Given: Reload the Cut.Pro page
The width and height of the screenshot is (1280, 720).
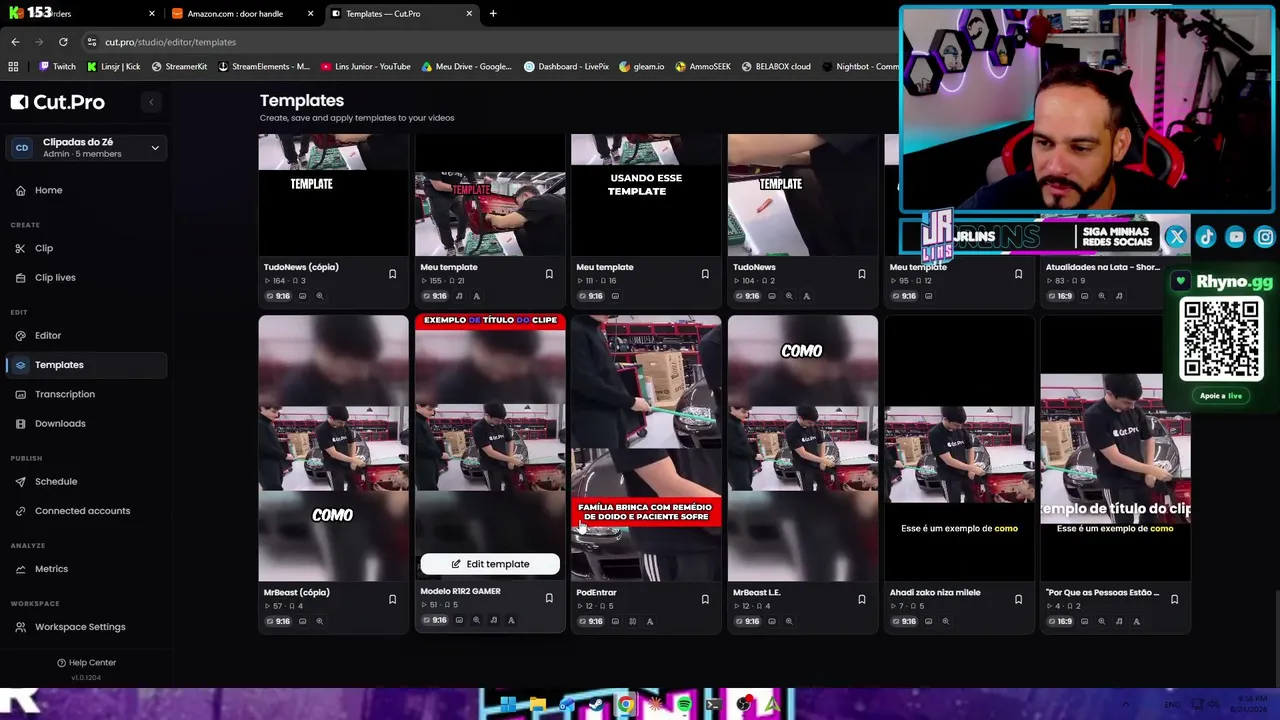Looking at the screenshot, I should 63,42.
